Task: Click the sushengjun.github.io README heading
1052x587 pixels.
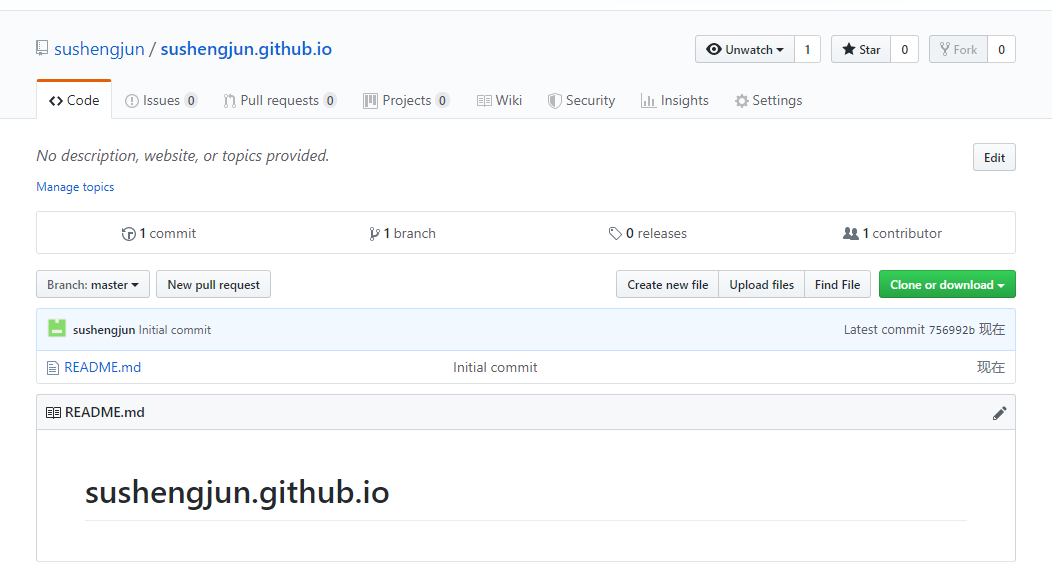Action: coord(237,492)
